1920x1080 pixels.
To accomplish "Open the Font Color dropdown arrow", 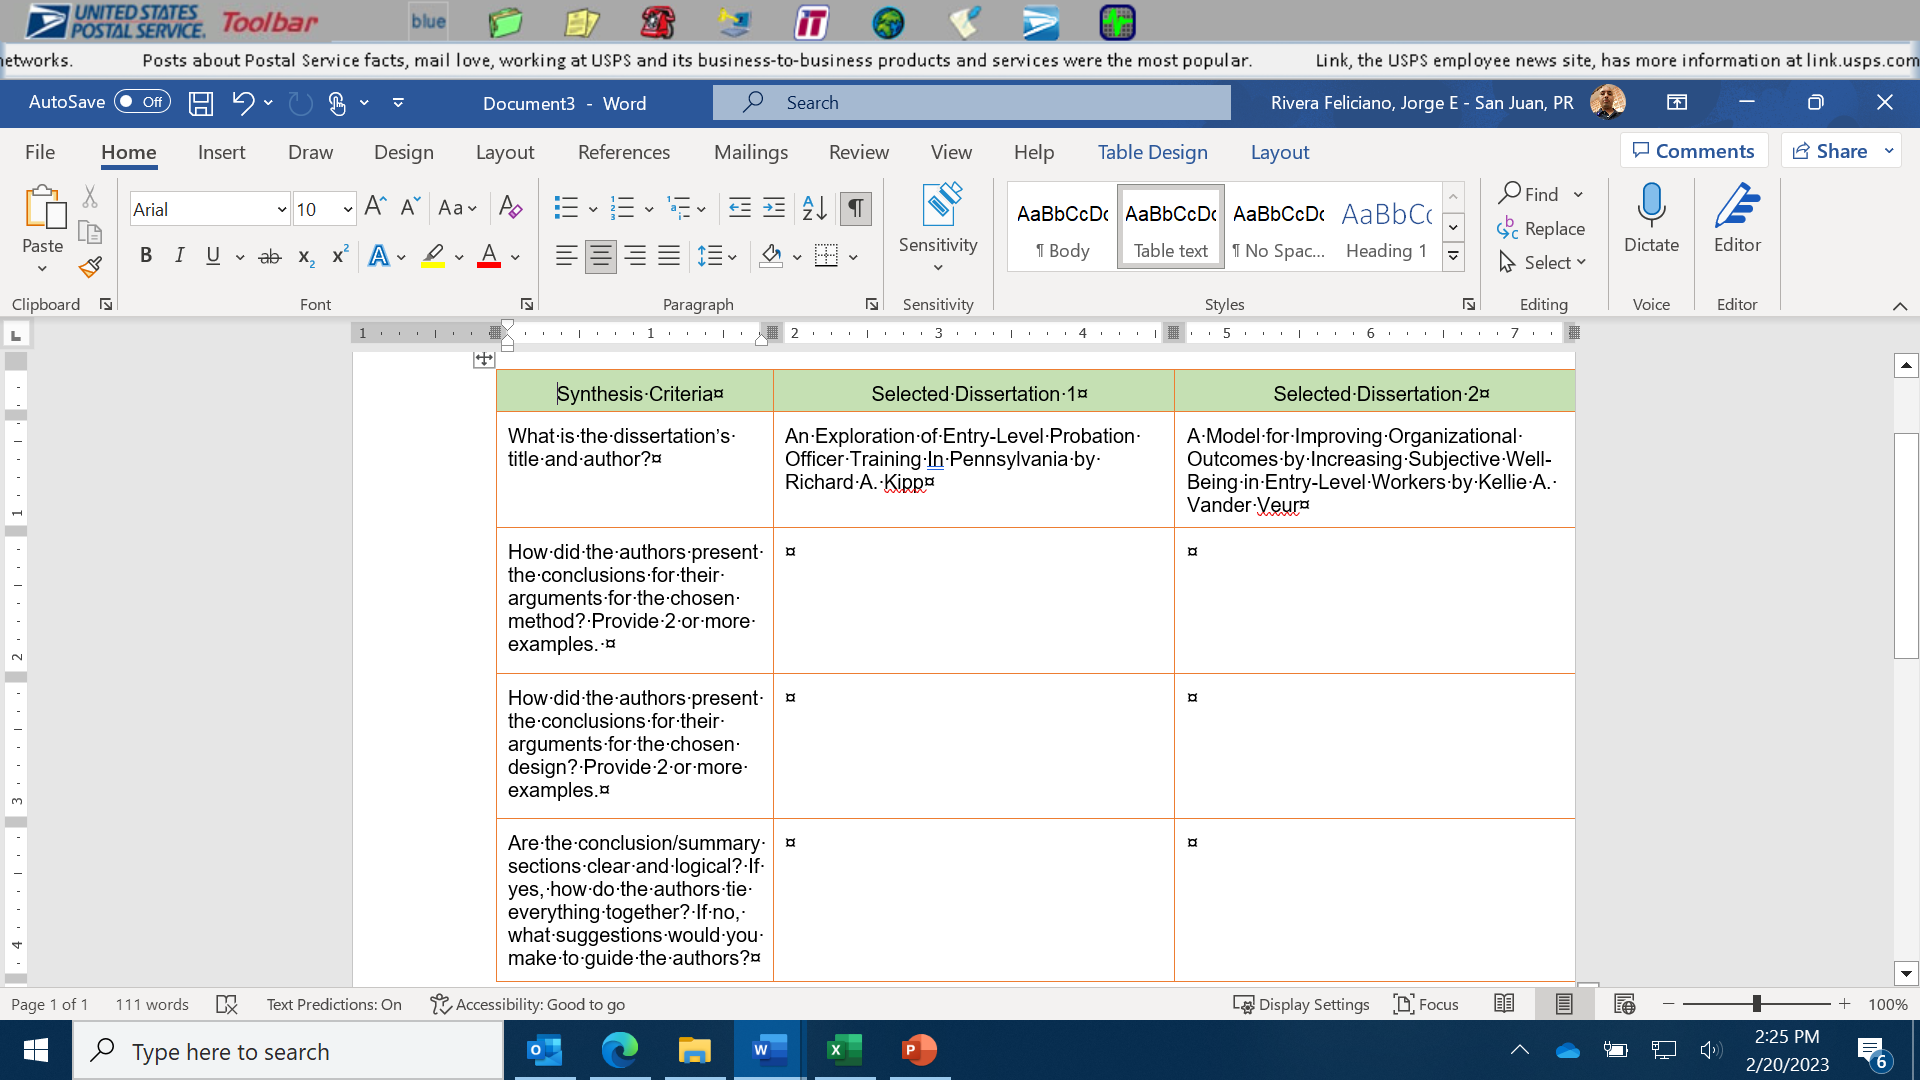I will (514, 256).
